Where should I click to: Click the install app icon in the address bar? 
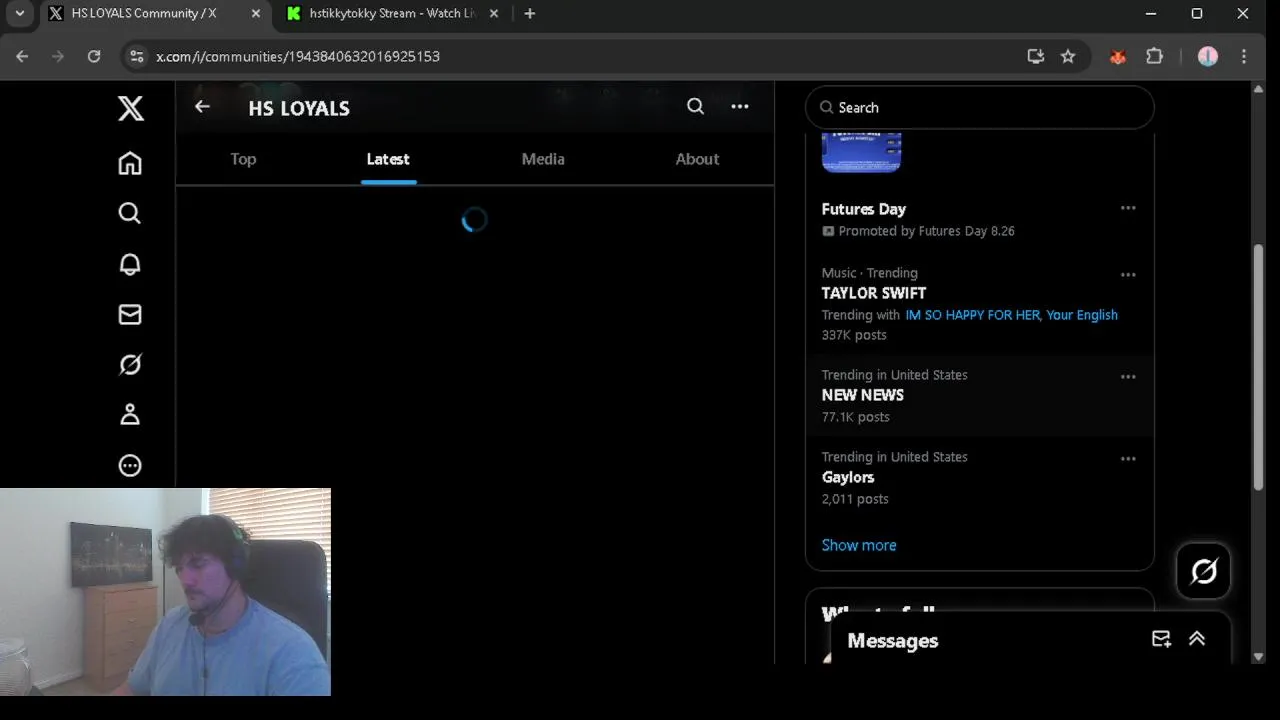tap(1036, 56)
